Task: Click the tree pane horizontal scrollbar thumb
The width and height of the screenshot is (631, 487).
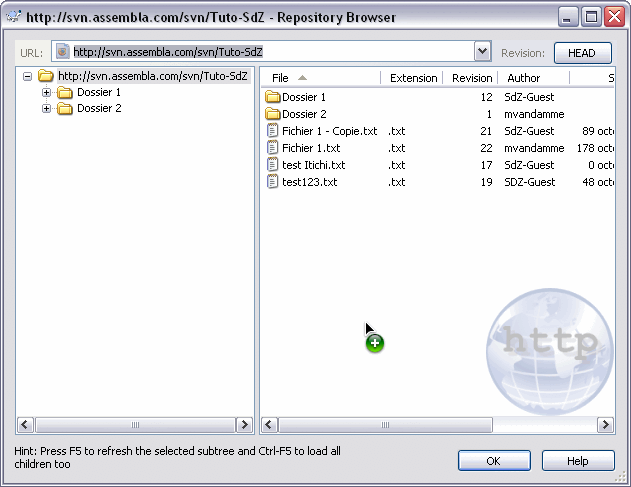Action: [135, 425]
